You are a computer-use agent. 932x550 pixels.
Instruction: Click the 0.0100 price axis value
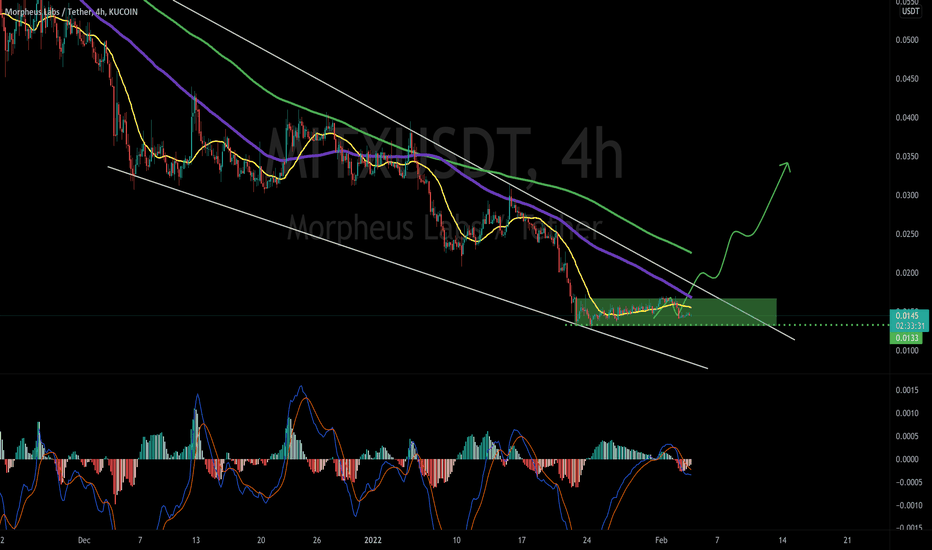click(x=907, y=351)
